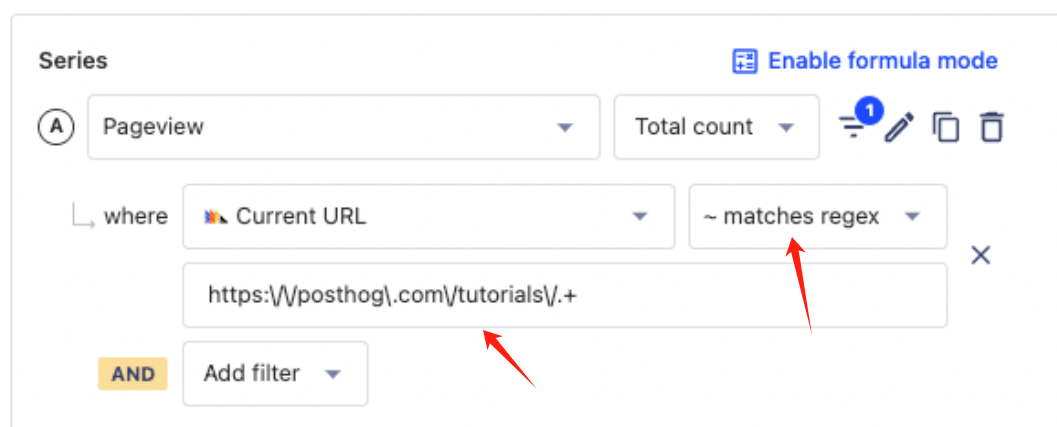Change the matches regex operator
The image size is (1057, 427).
[818, 217]
